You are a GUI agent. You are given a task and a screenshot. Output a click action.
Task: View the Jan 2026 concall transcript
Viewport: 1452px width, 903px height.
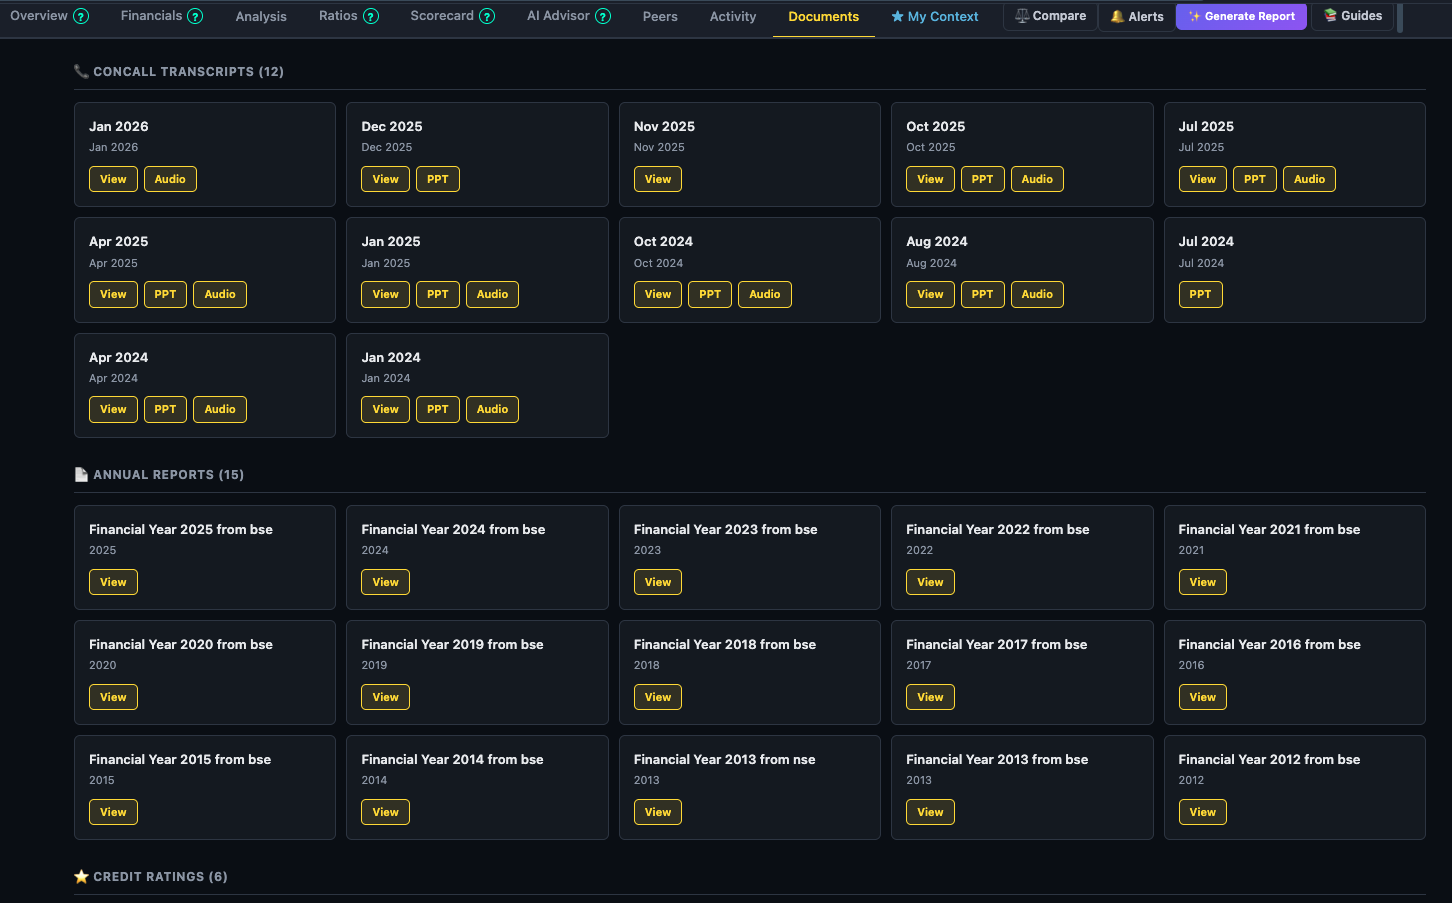click(x=113, y=178)
